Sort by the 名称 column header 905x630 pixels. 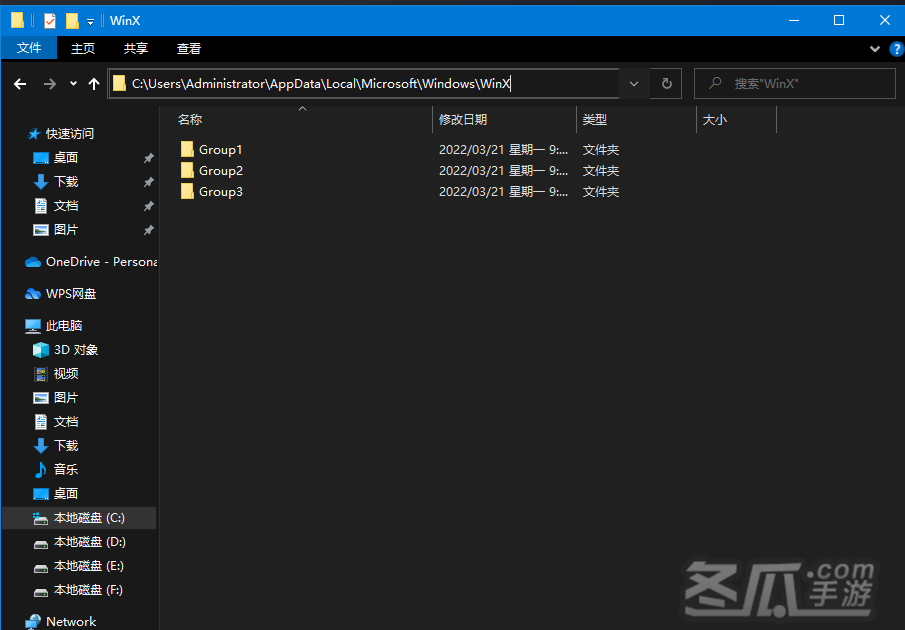coord(190,119)
